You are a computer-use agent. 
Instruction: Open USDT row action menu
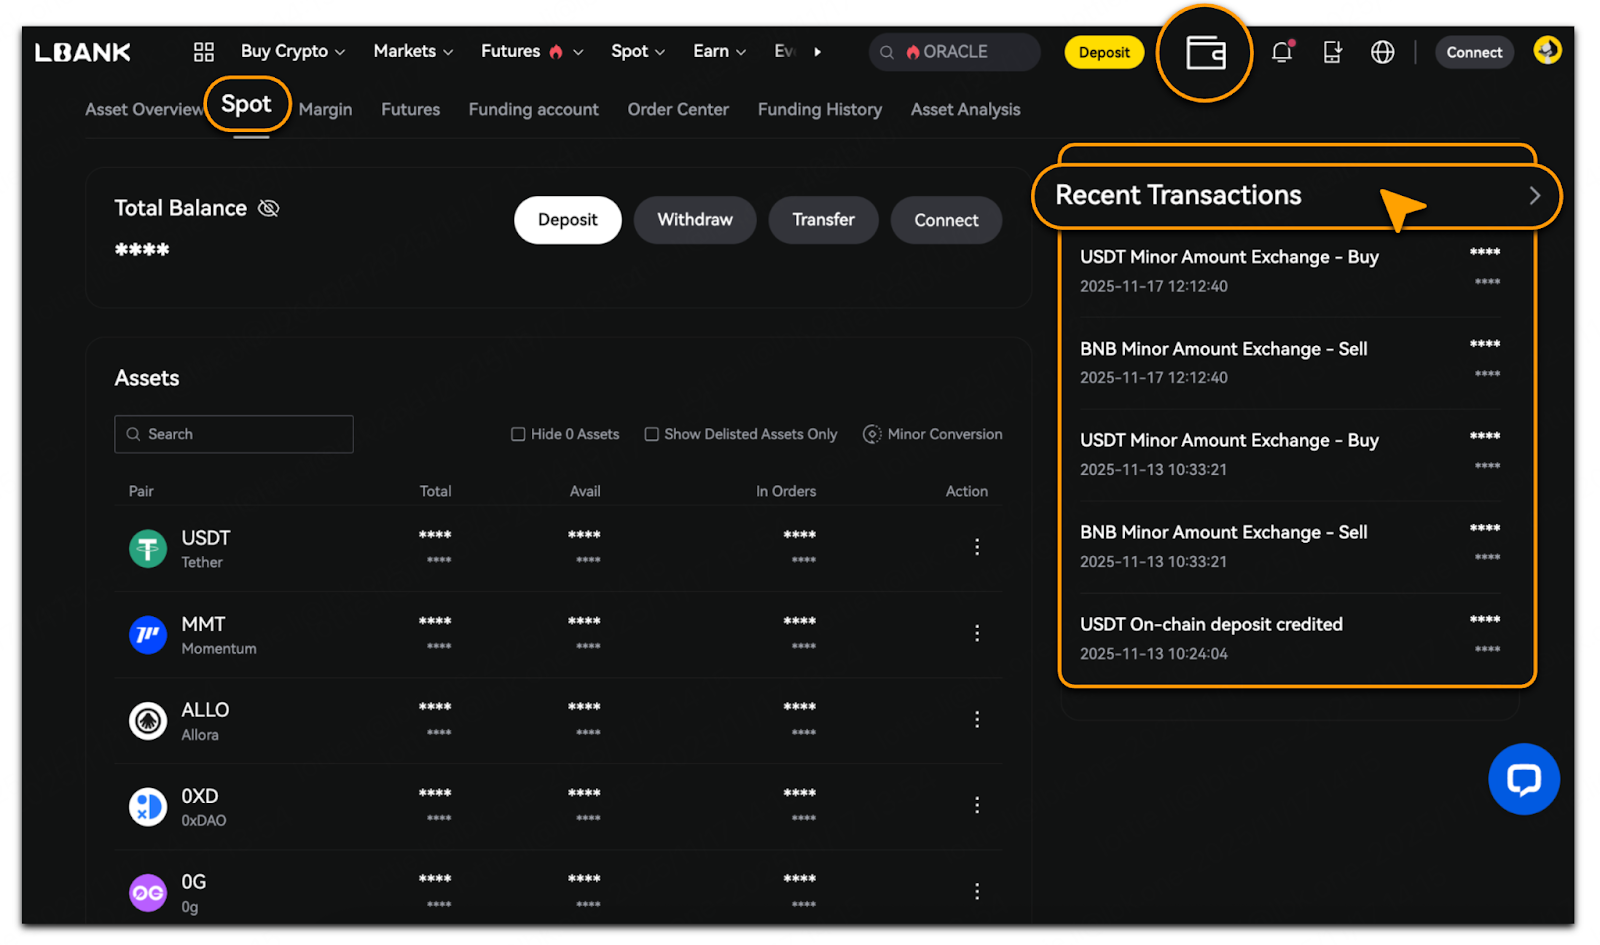pyautogui.click(x=977, y=547)
